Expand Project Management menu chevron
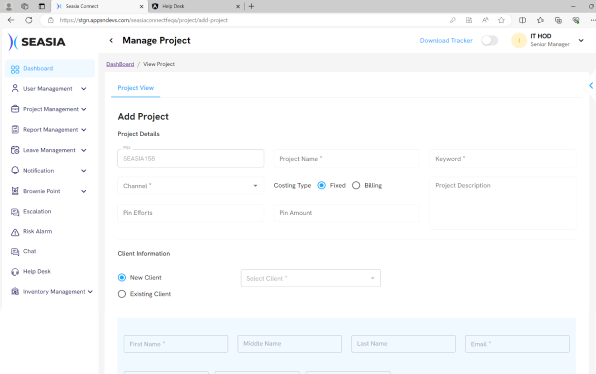596x374 pixels. click(x=84, y=109)
